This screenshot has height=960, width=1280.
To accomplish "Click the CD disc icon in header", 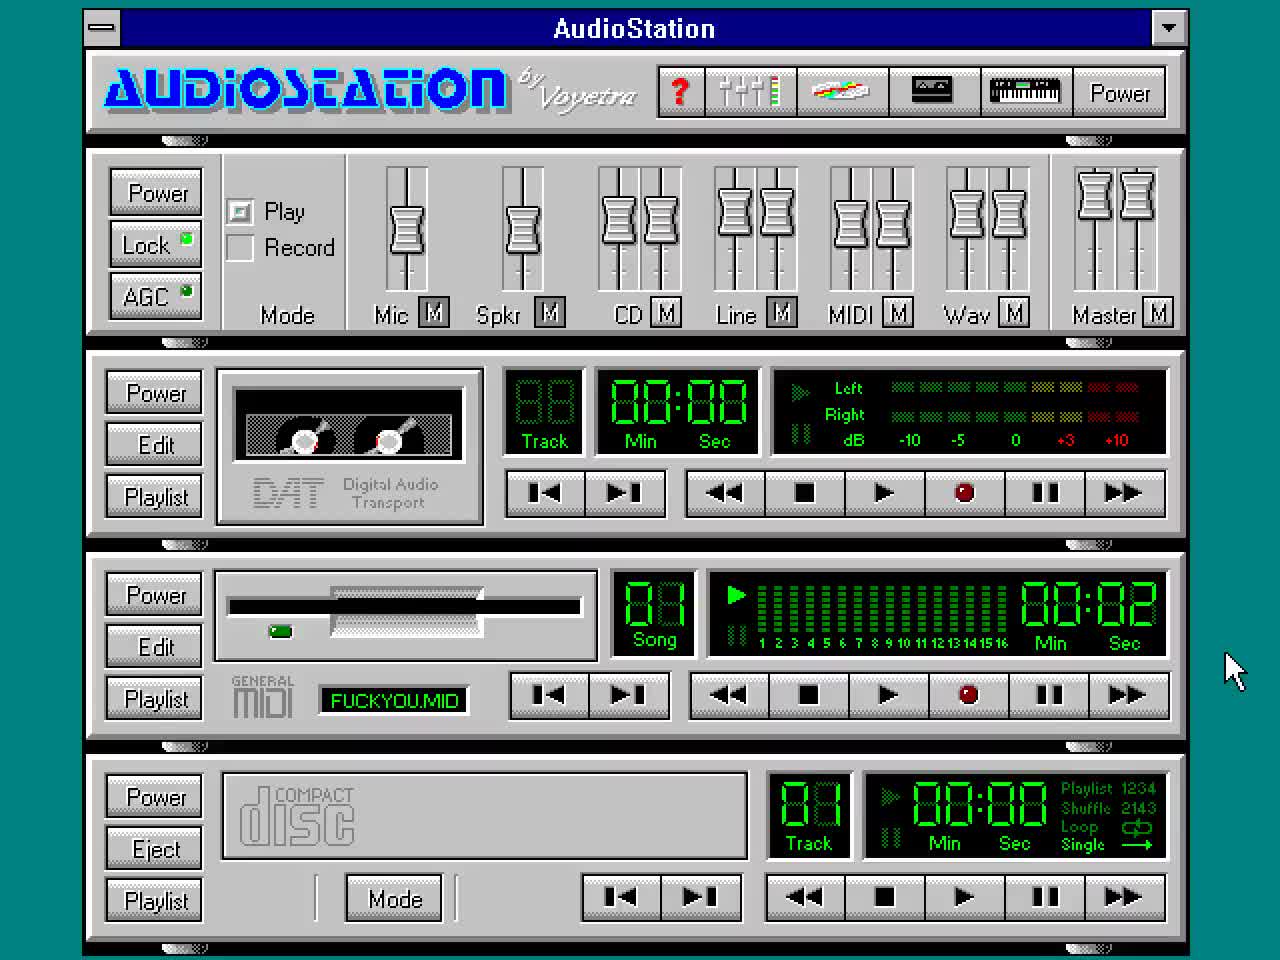I will click(x=841, y=92).
